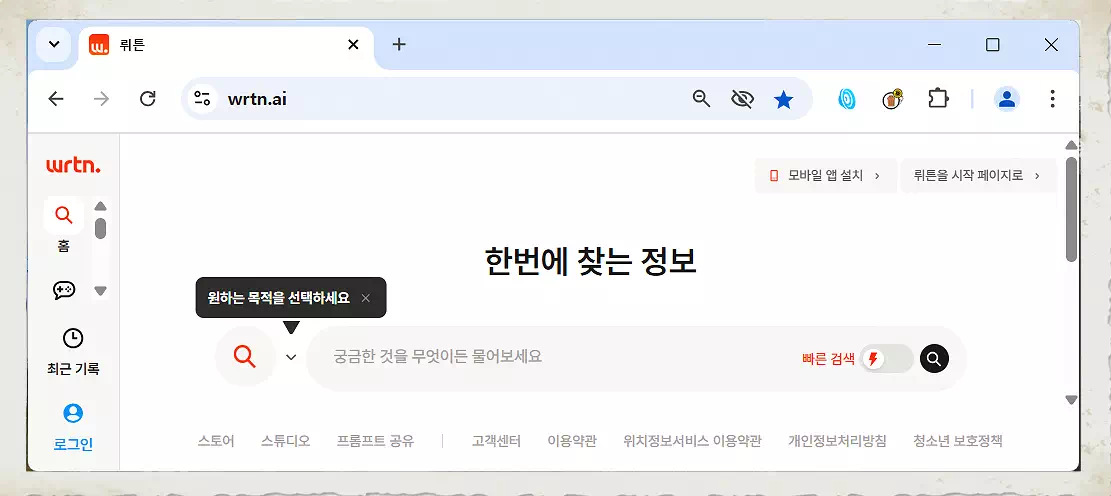Open the blue swirl extension icon
The width and height of the screenshot is (1111, 496).
(847, 98)
